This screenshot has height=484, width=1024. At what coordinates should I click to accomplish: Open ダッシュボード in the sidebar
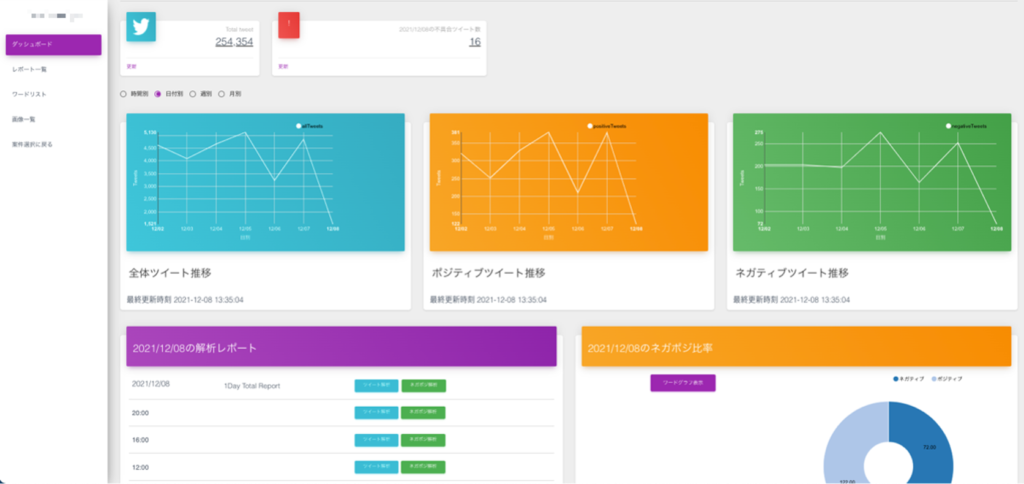pos(54,44)
